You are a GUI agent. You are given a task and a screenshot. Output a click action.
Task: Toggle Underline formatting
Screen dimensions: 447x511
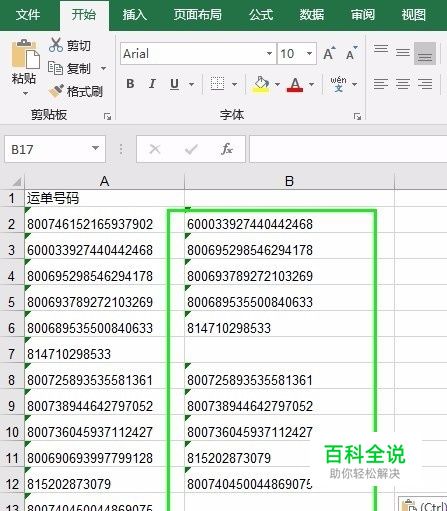point(174,84)
